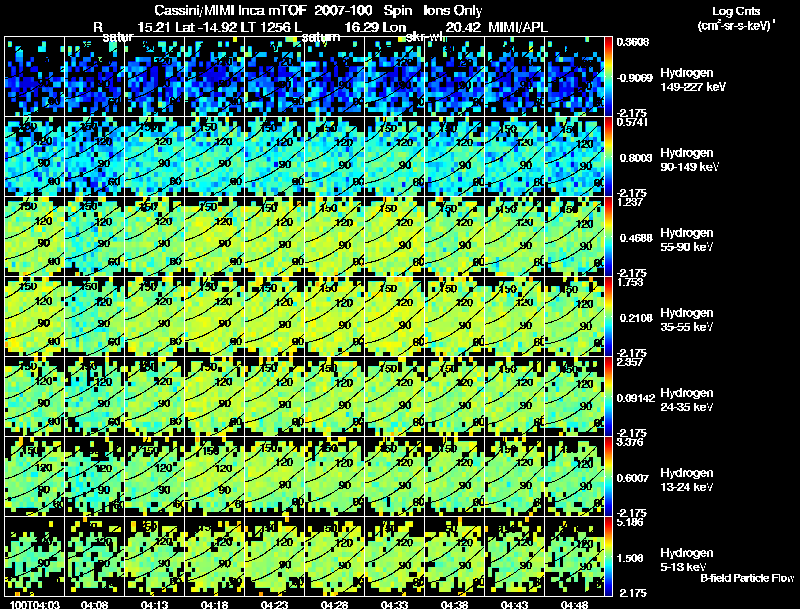Open the 5-13 keV image panel at 04:43

(514, 557)
